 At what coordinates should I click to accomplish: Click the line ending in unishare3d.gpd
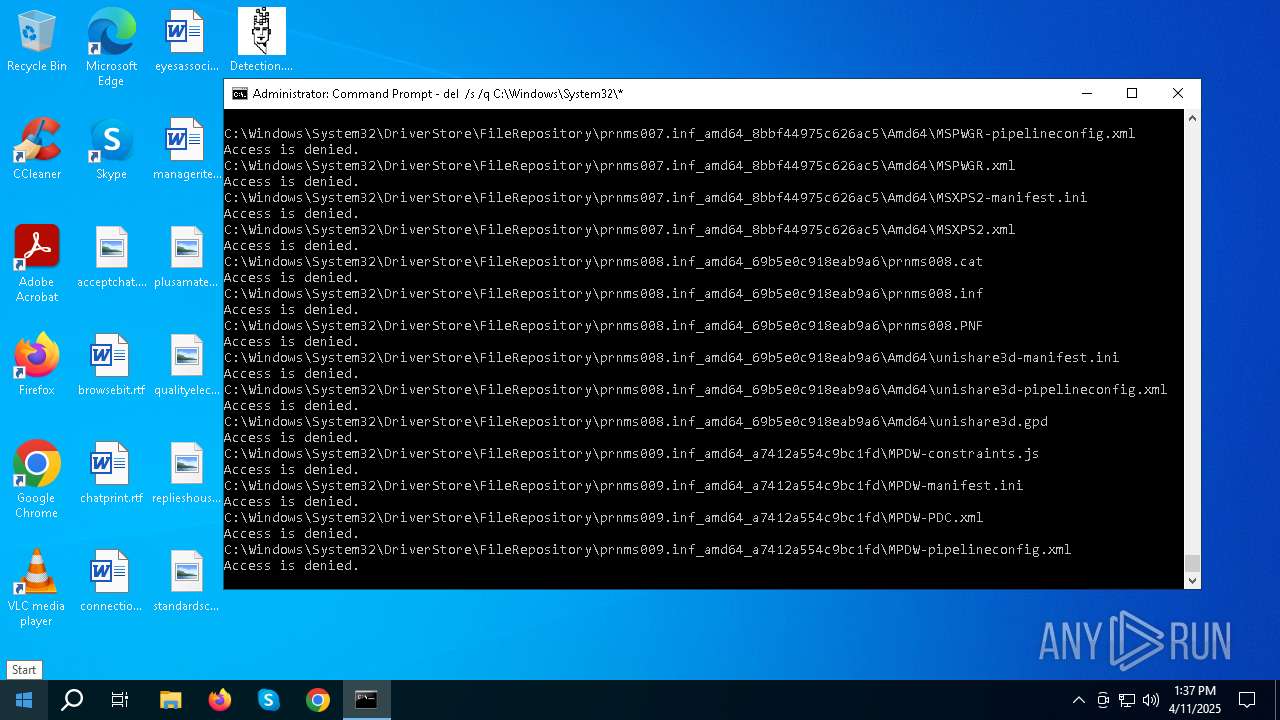pyautogui.click(x=636, y=422)
